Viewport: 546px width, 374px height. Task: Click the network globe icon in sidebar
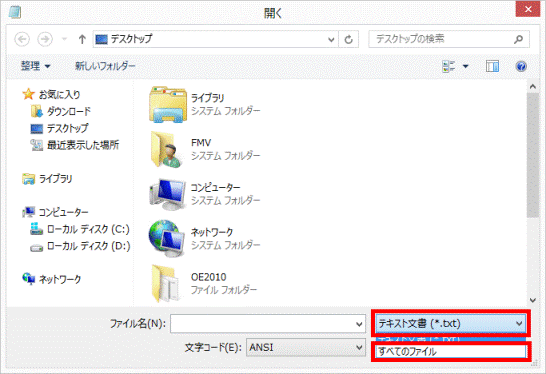28,279
